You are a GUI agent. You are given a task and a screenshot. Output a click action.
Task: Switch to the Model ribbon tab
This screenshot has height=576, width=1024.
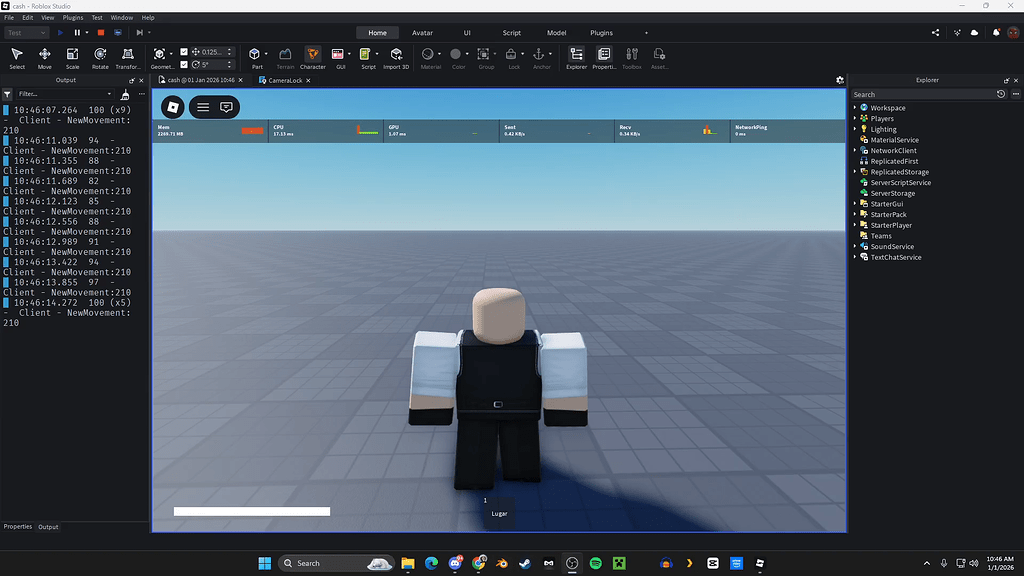(x=556, y=33)
